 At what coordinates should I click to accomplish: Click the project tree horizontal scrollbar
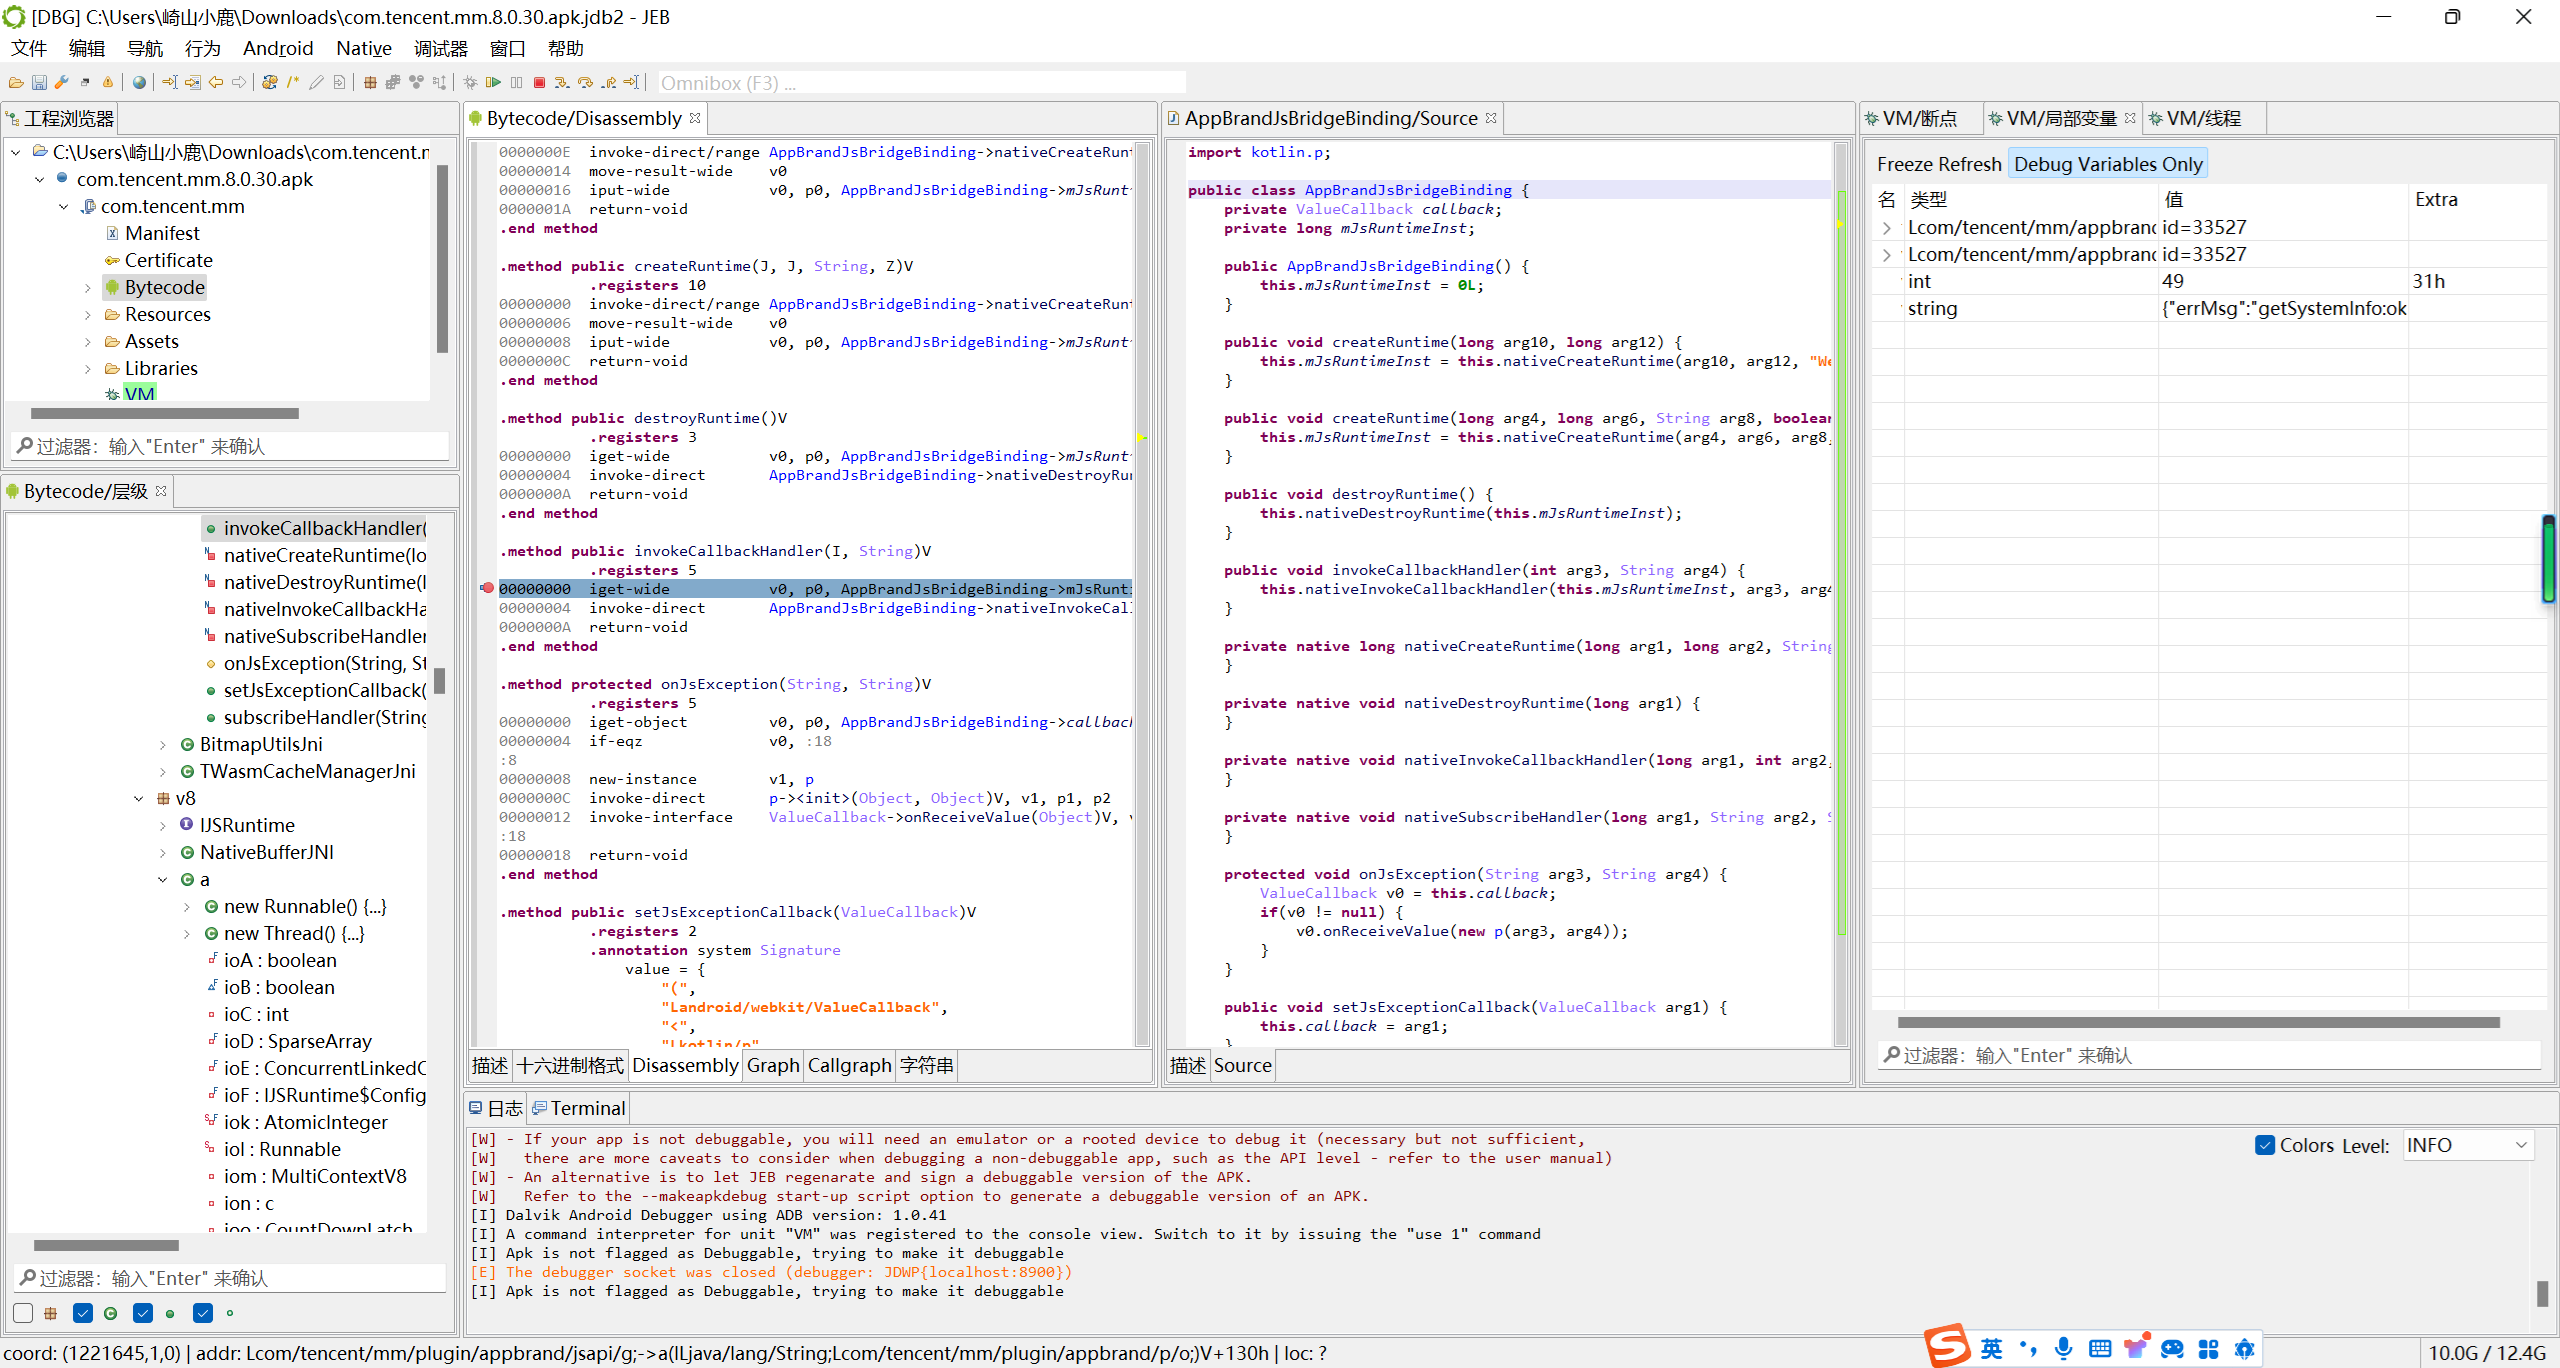[x=165, y=413]
